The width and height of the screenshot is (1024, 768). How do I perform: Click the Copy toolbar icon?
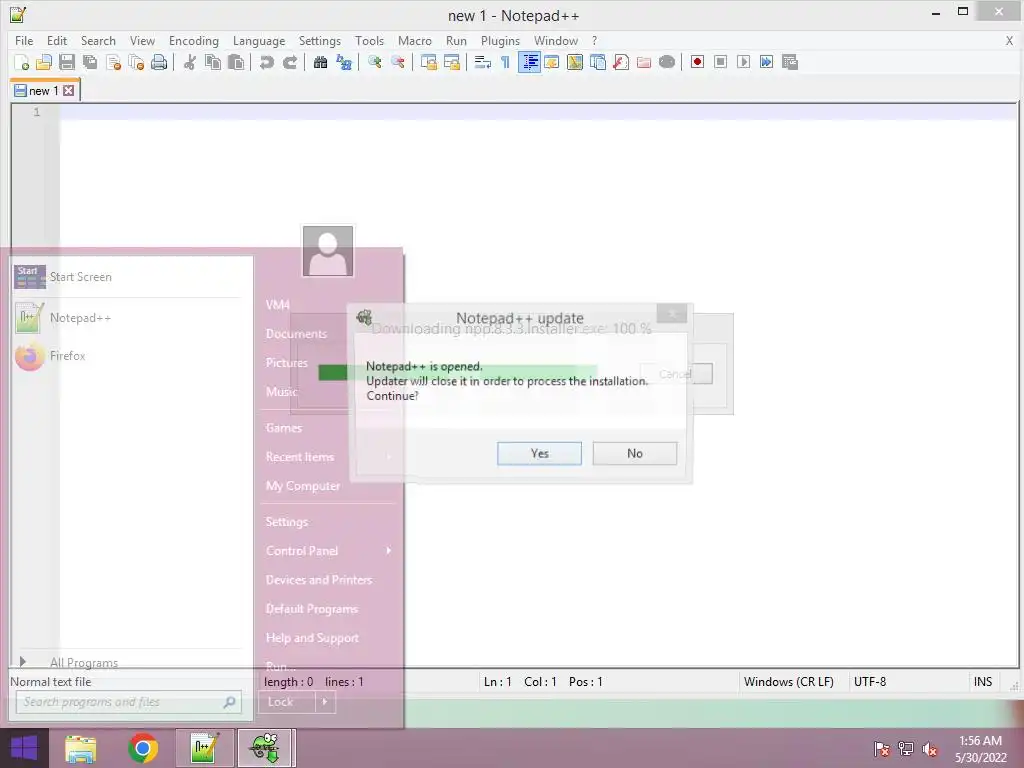click(213, 62)
